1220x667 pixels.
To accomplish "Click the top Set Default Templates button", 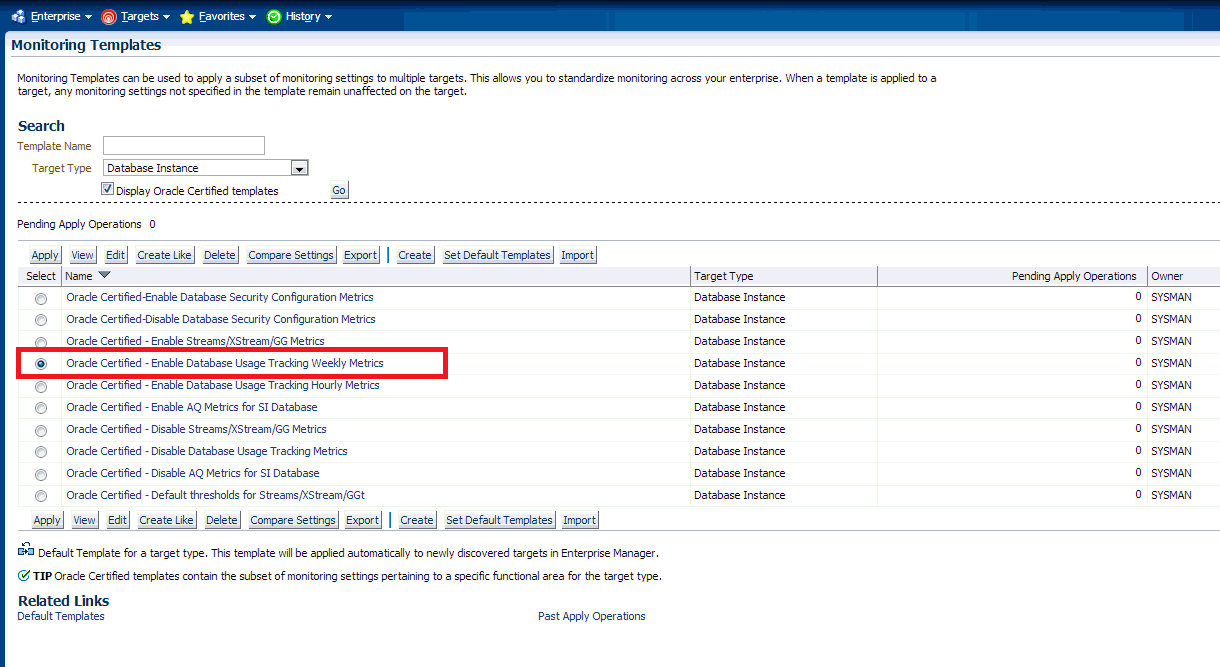I will pos(497,255).
